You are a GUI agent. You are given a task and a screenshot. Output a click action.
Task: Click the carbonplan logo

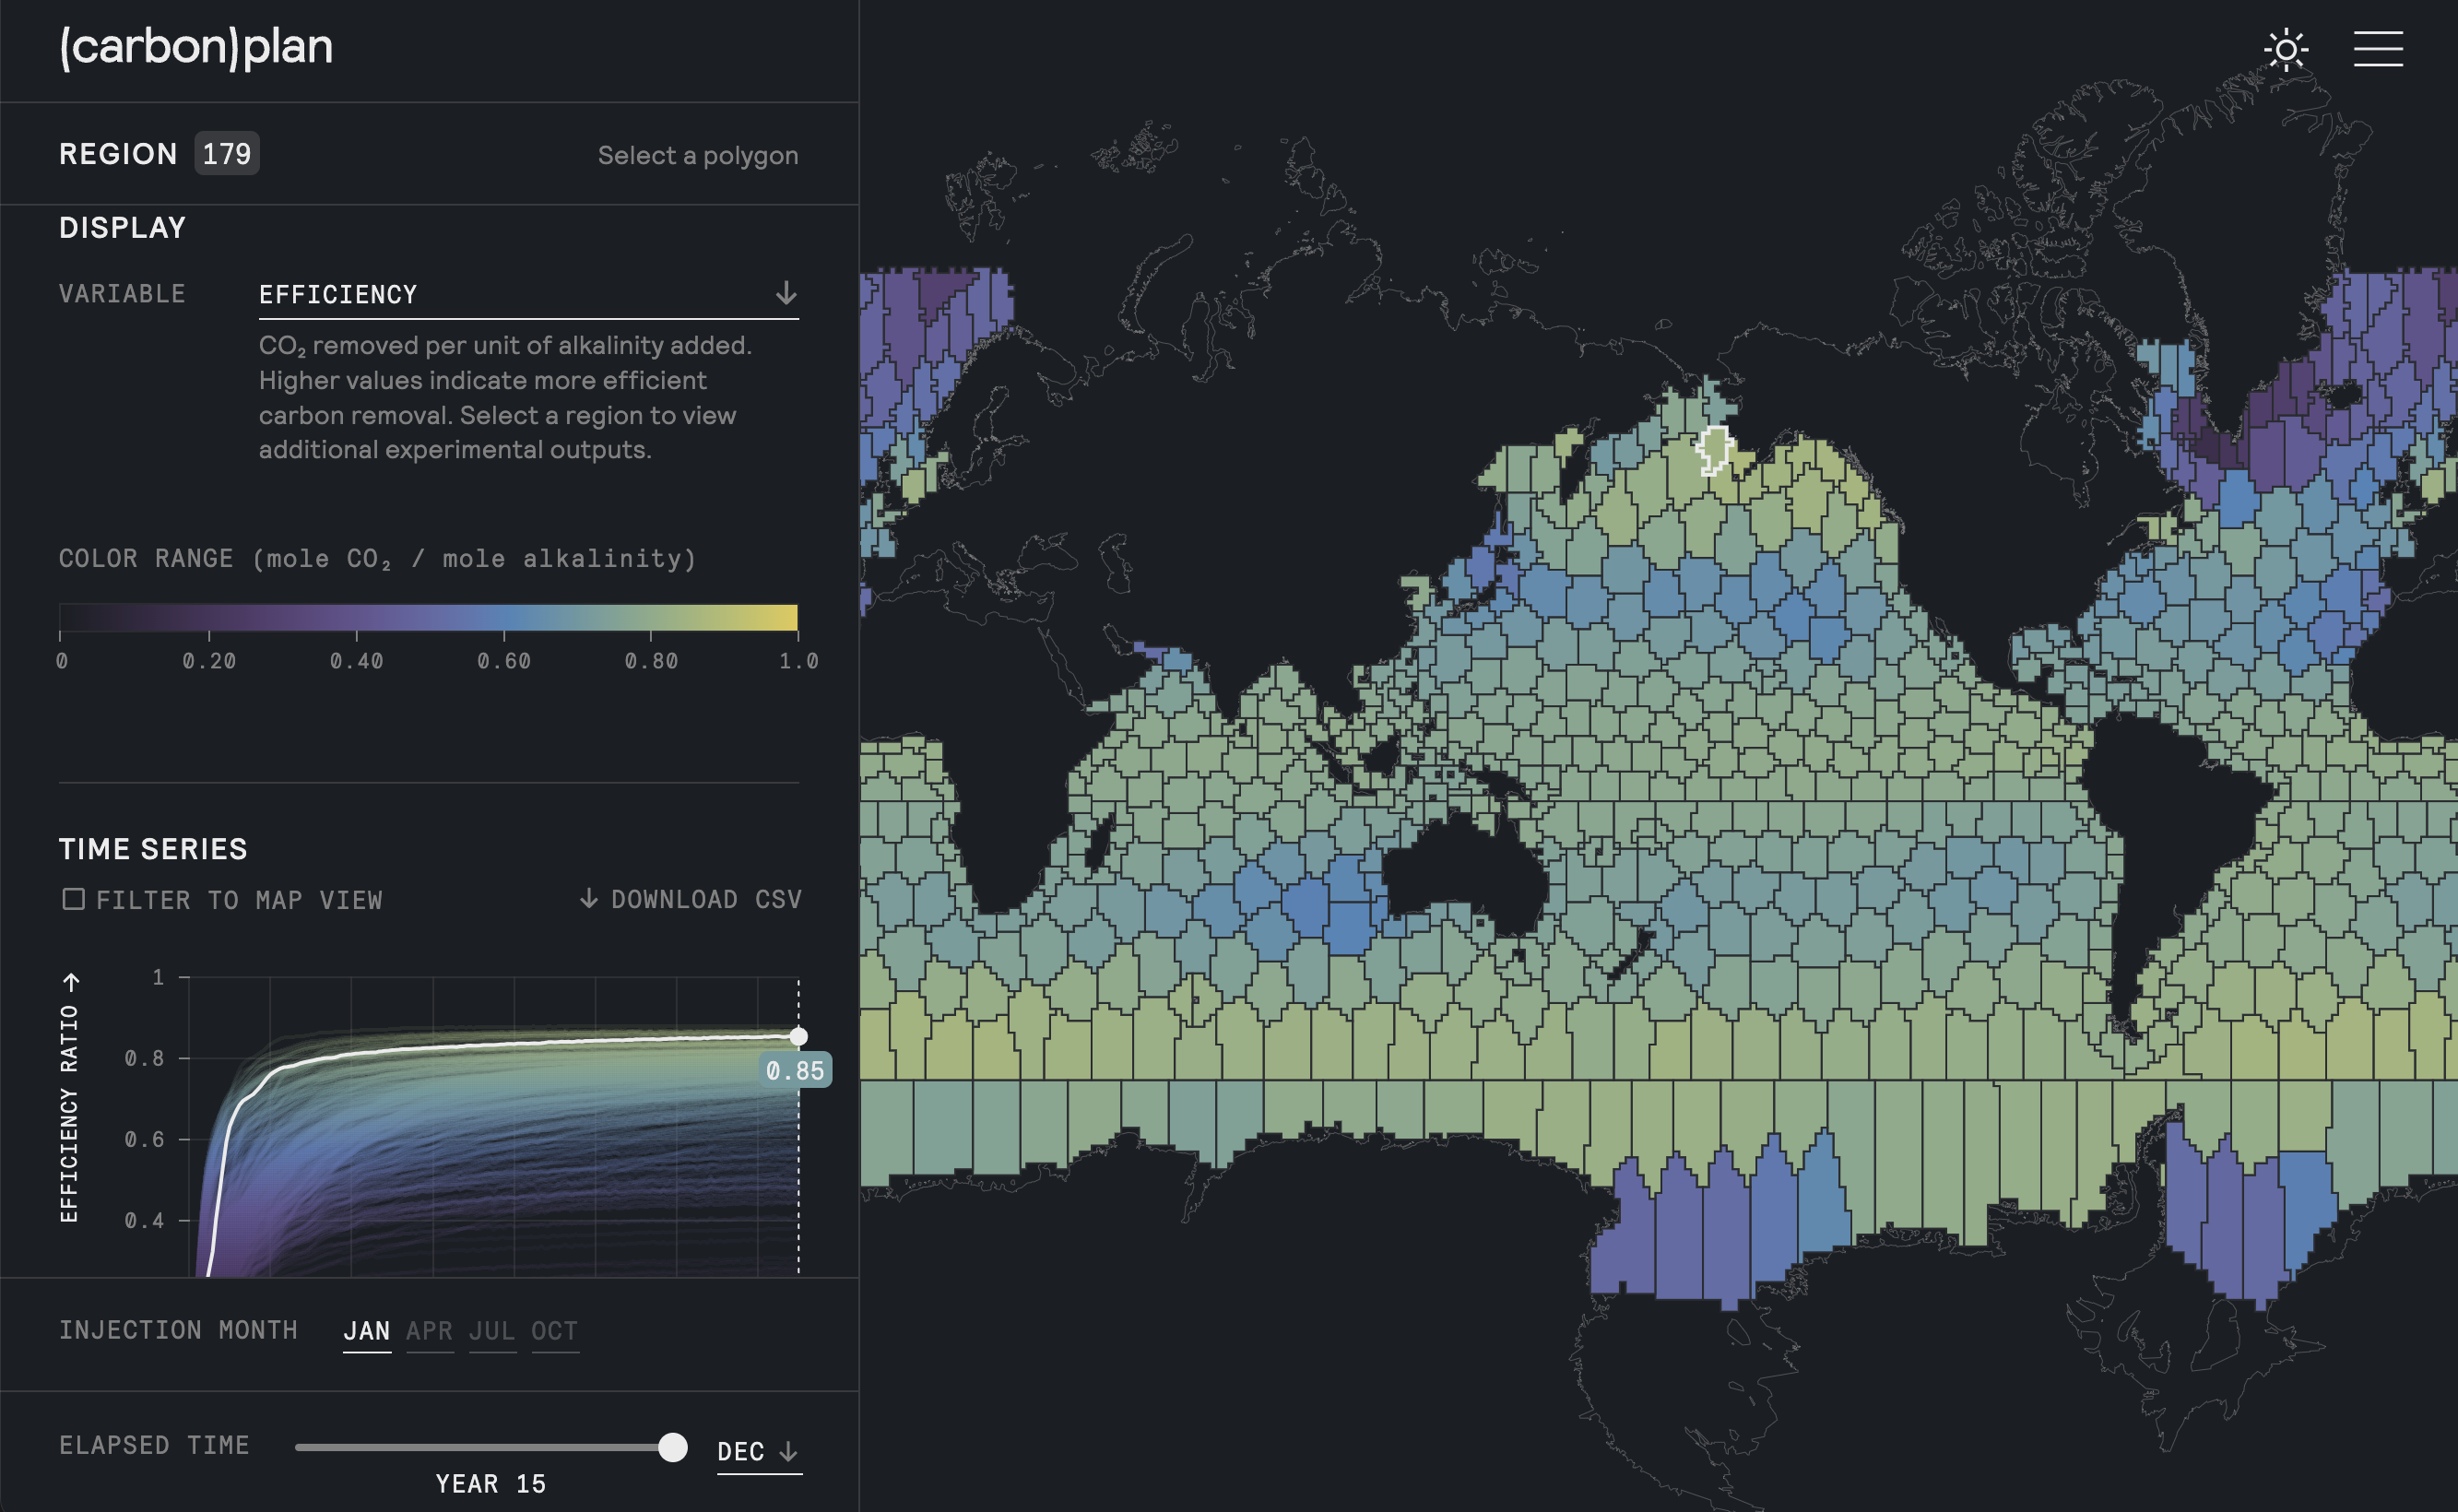pyautogui.click(x=196, y=47)
